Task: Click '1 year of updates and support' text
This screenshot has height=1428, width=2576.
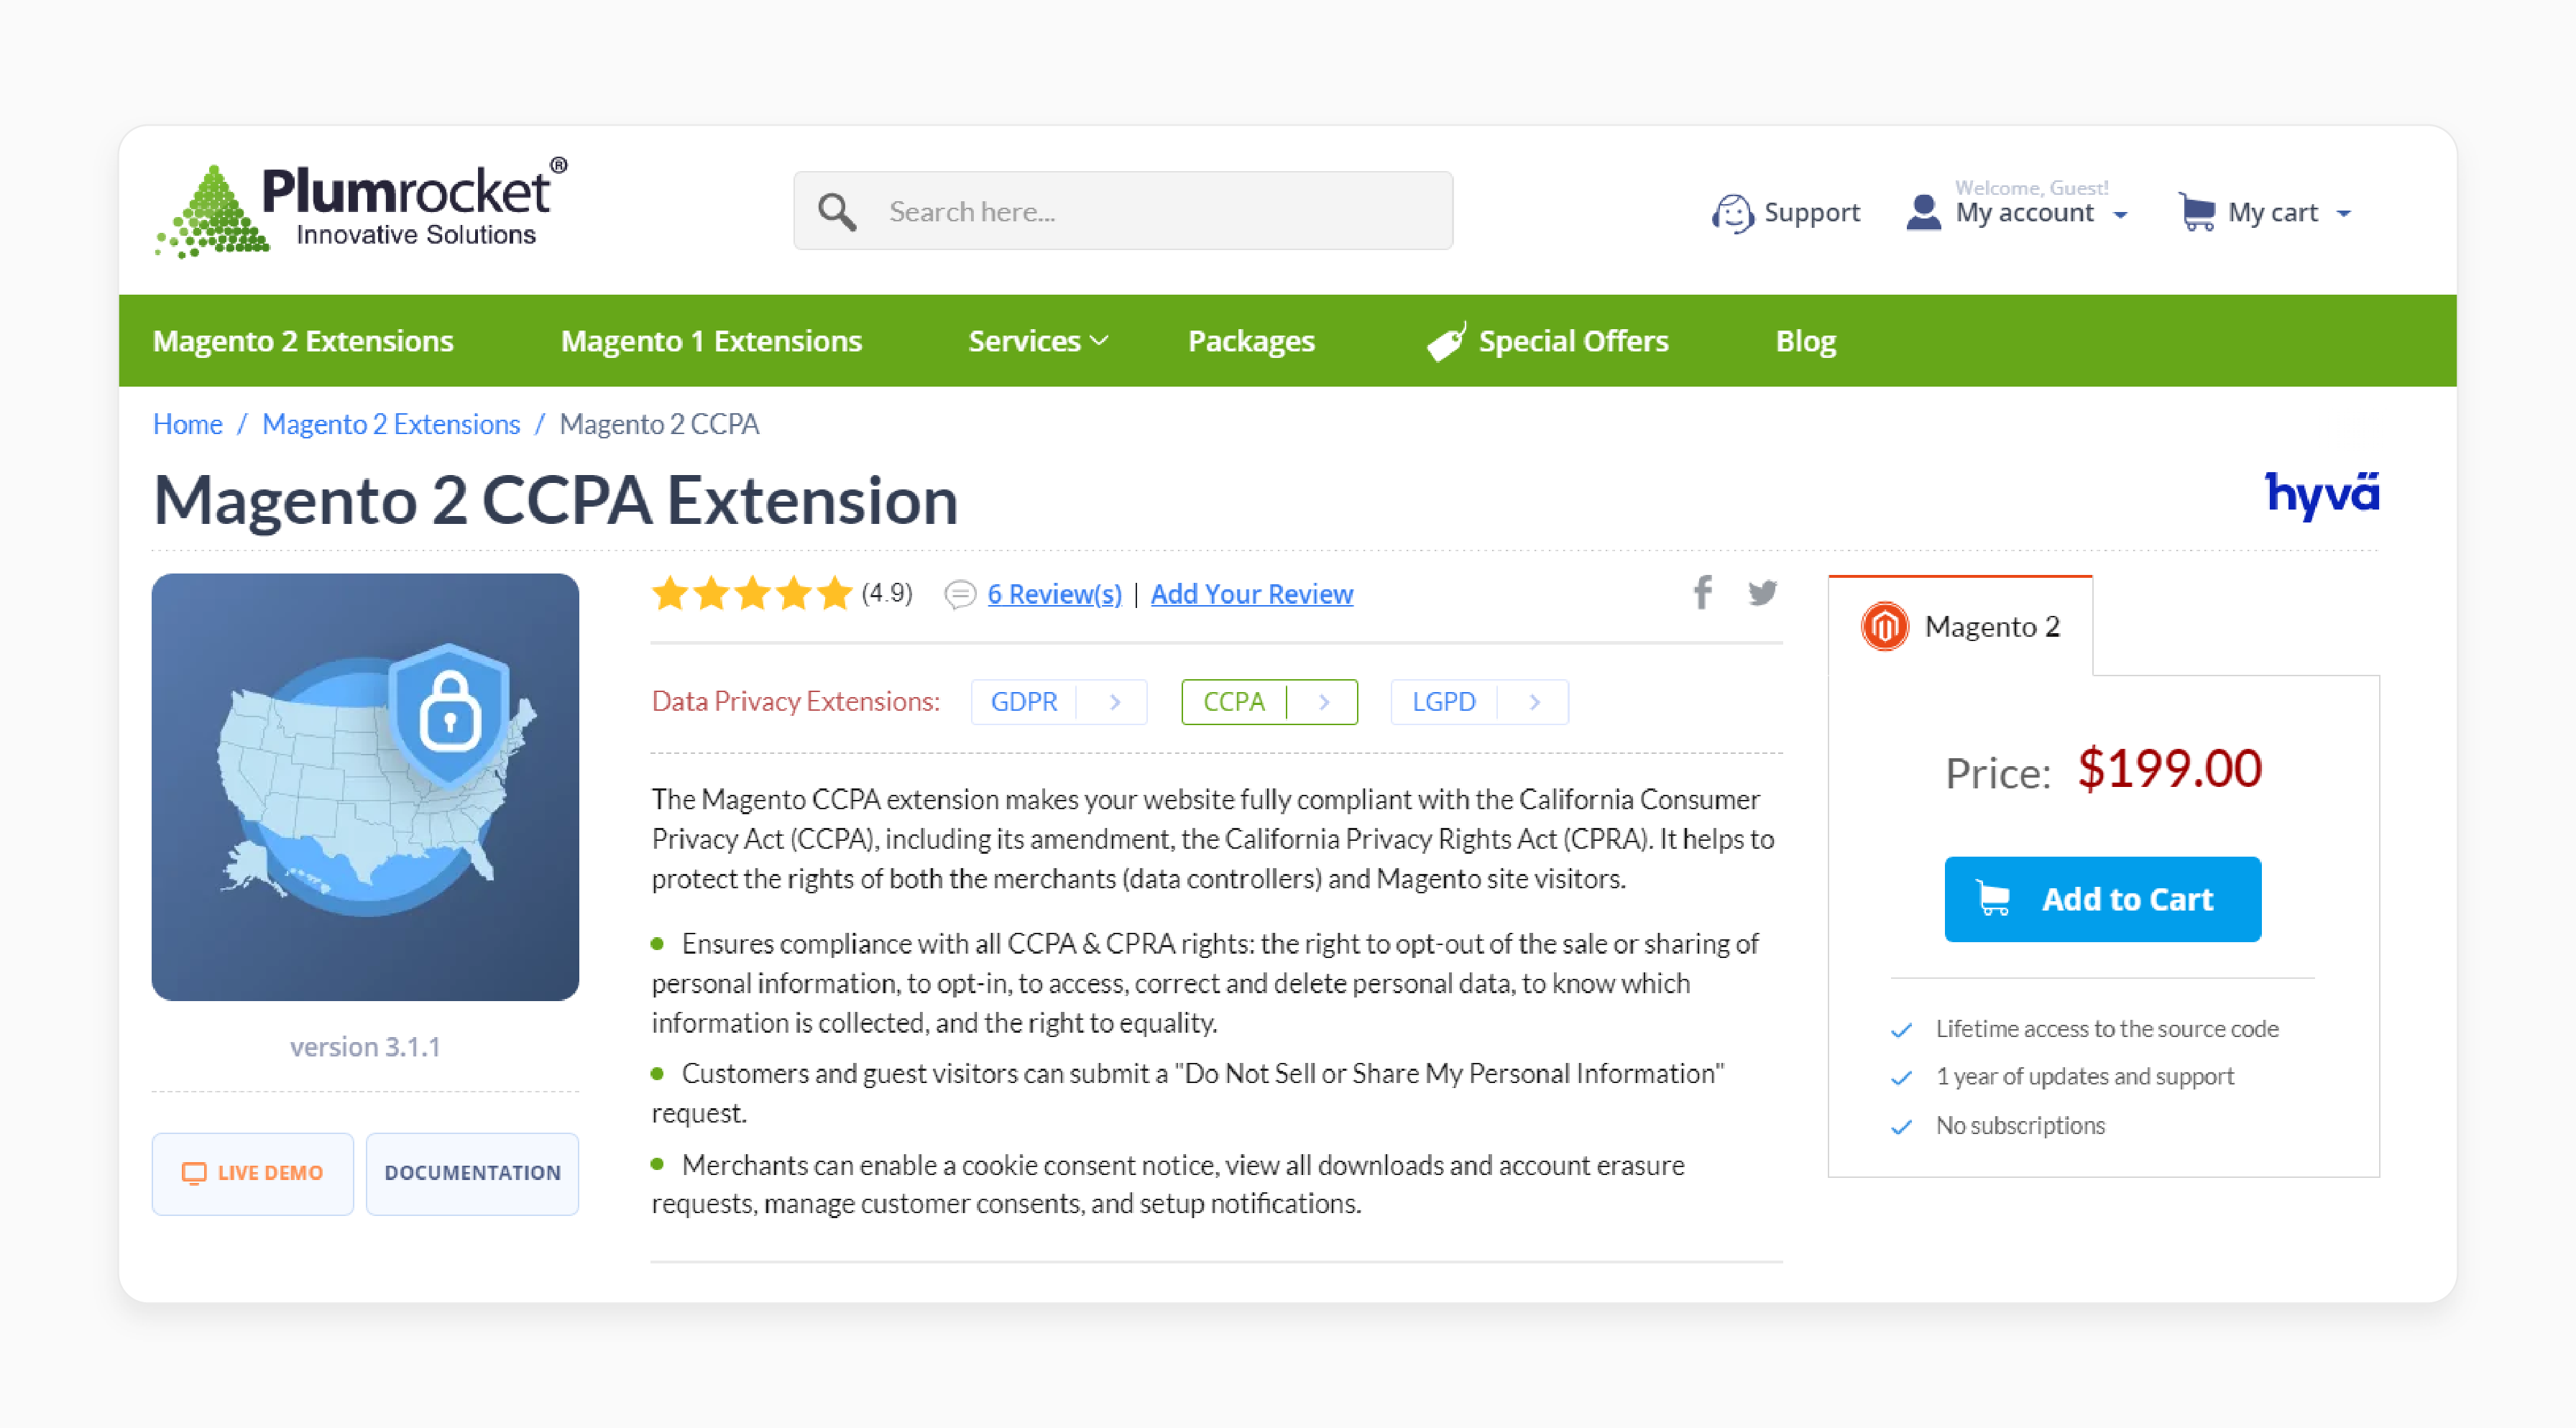Action: tap(2084, 1077)
